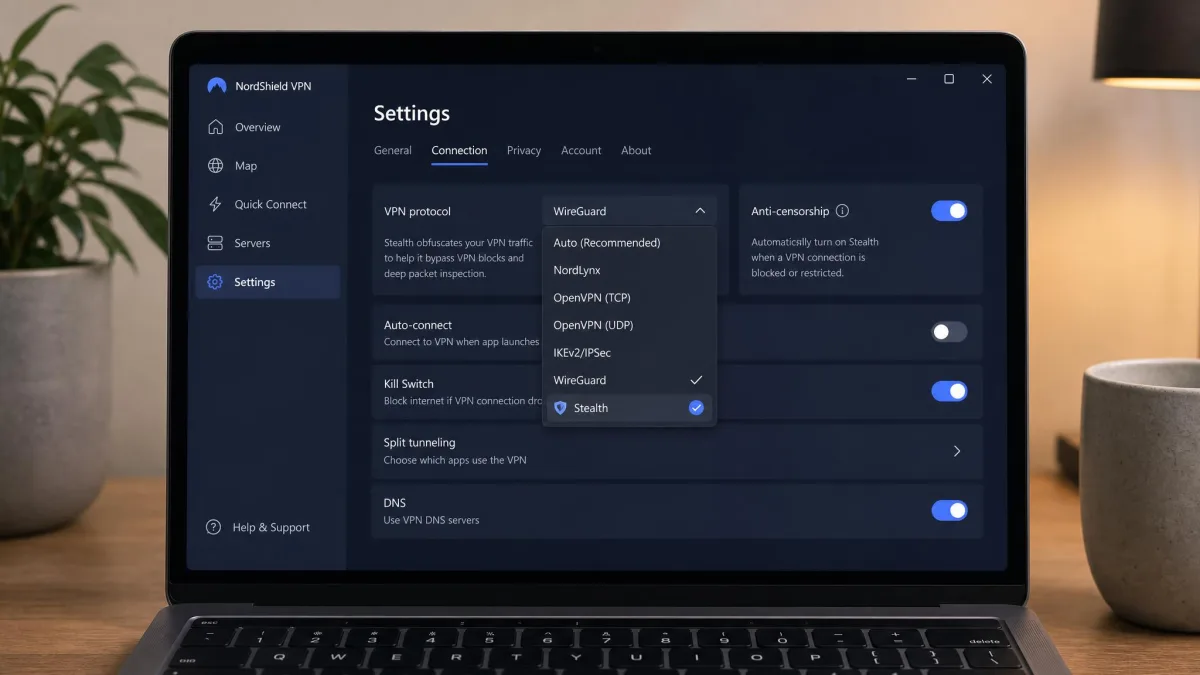Click the Settings gear icon
1200x675 pixels.
pyautogui.click(x=215, y=282)
